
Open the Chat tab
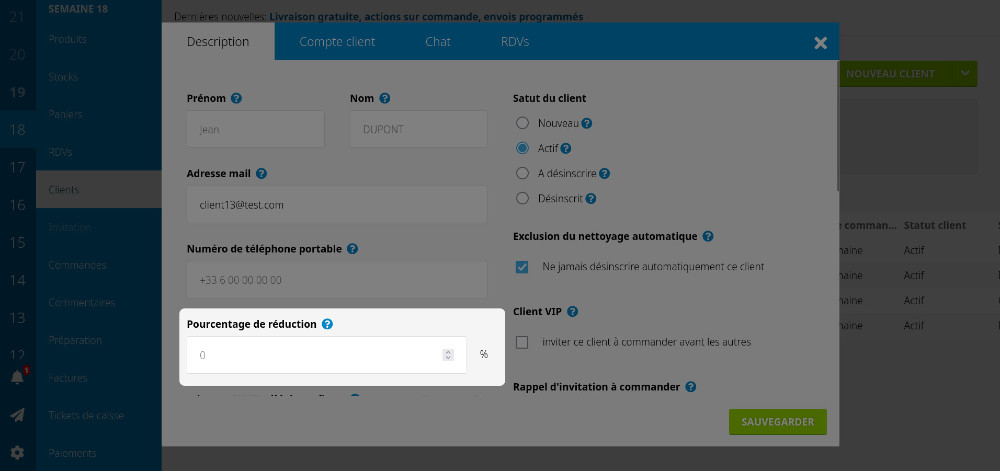point(438,42)
